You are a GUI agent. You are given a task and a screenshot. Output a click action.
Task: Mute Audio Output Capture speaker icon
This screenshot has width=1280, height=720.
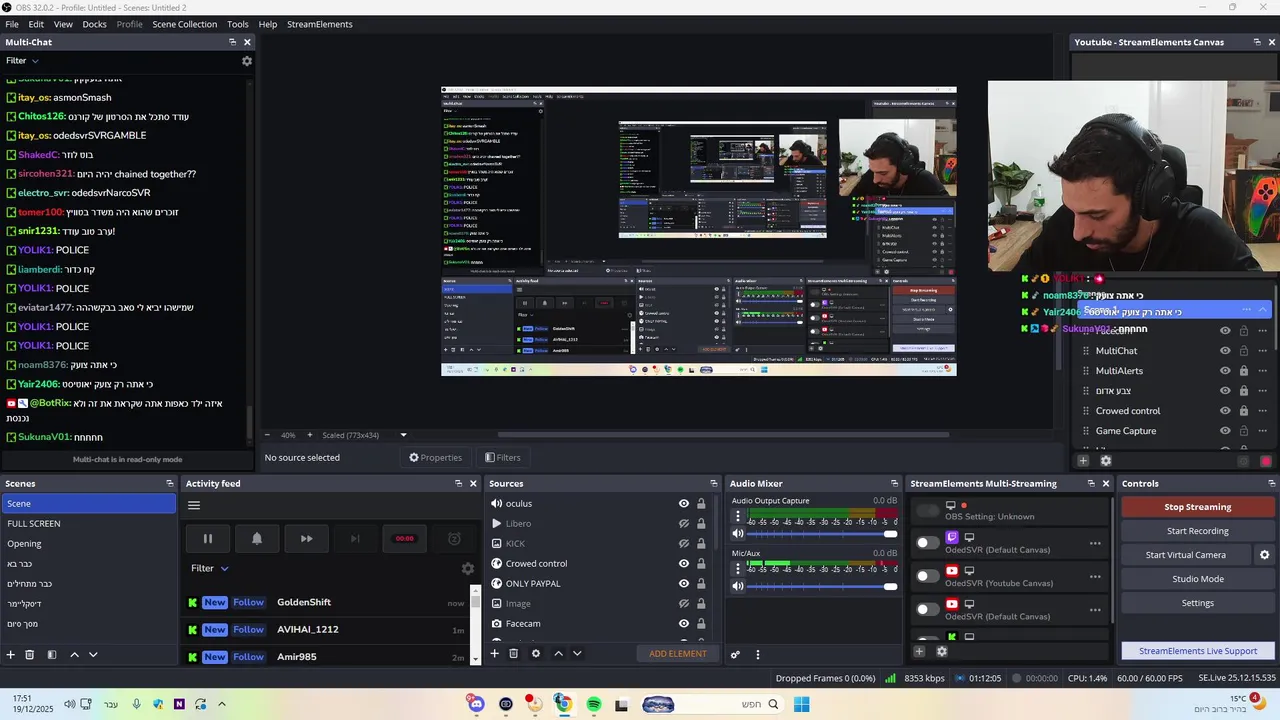click(738, 534)
